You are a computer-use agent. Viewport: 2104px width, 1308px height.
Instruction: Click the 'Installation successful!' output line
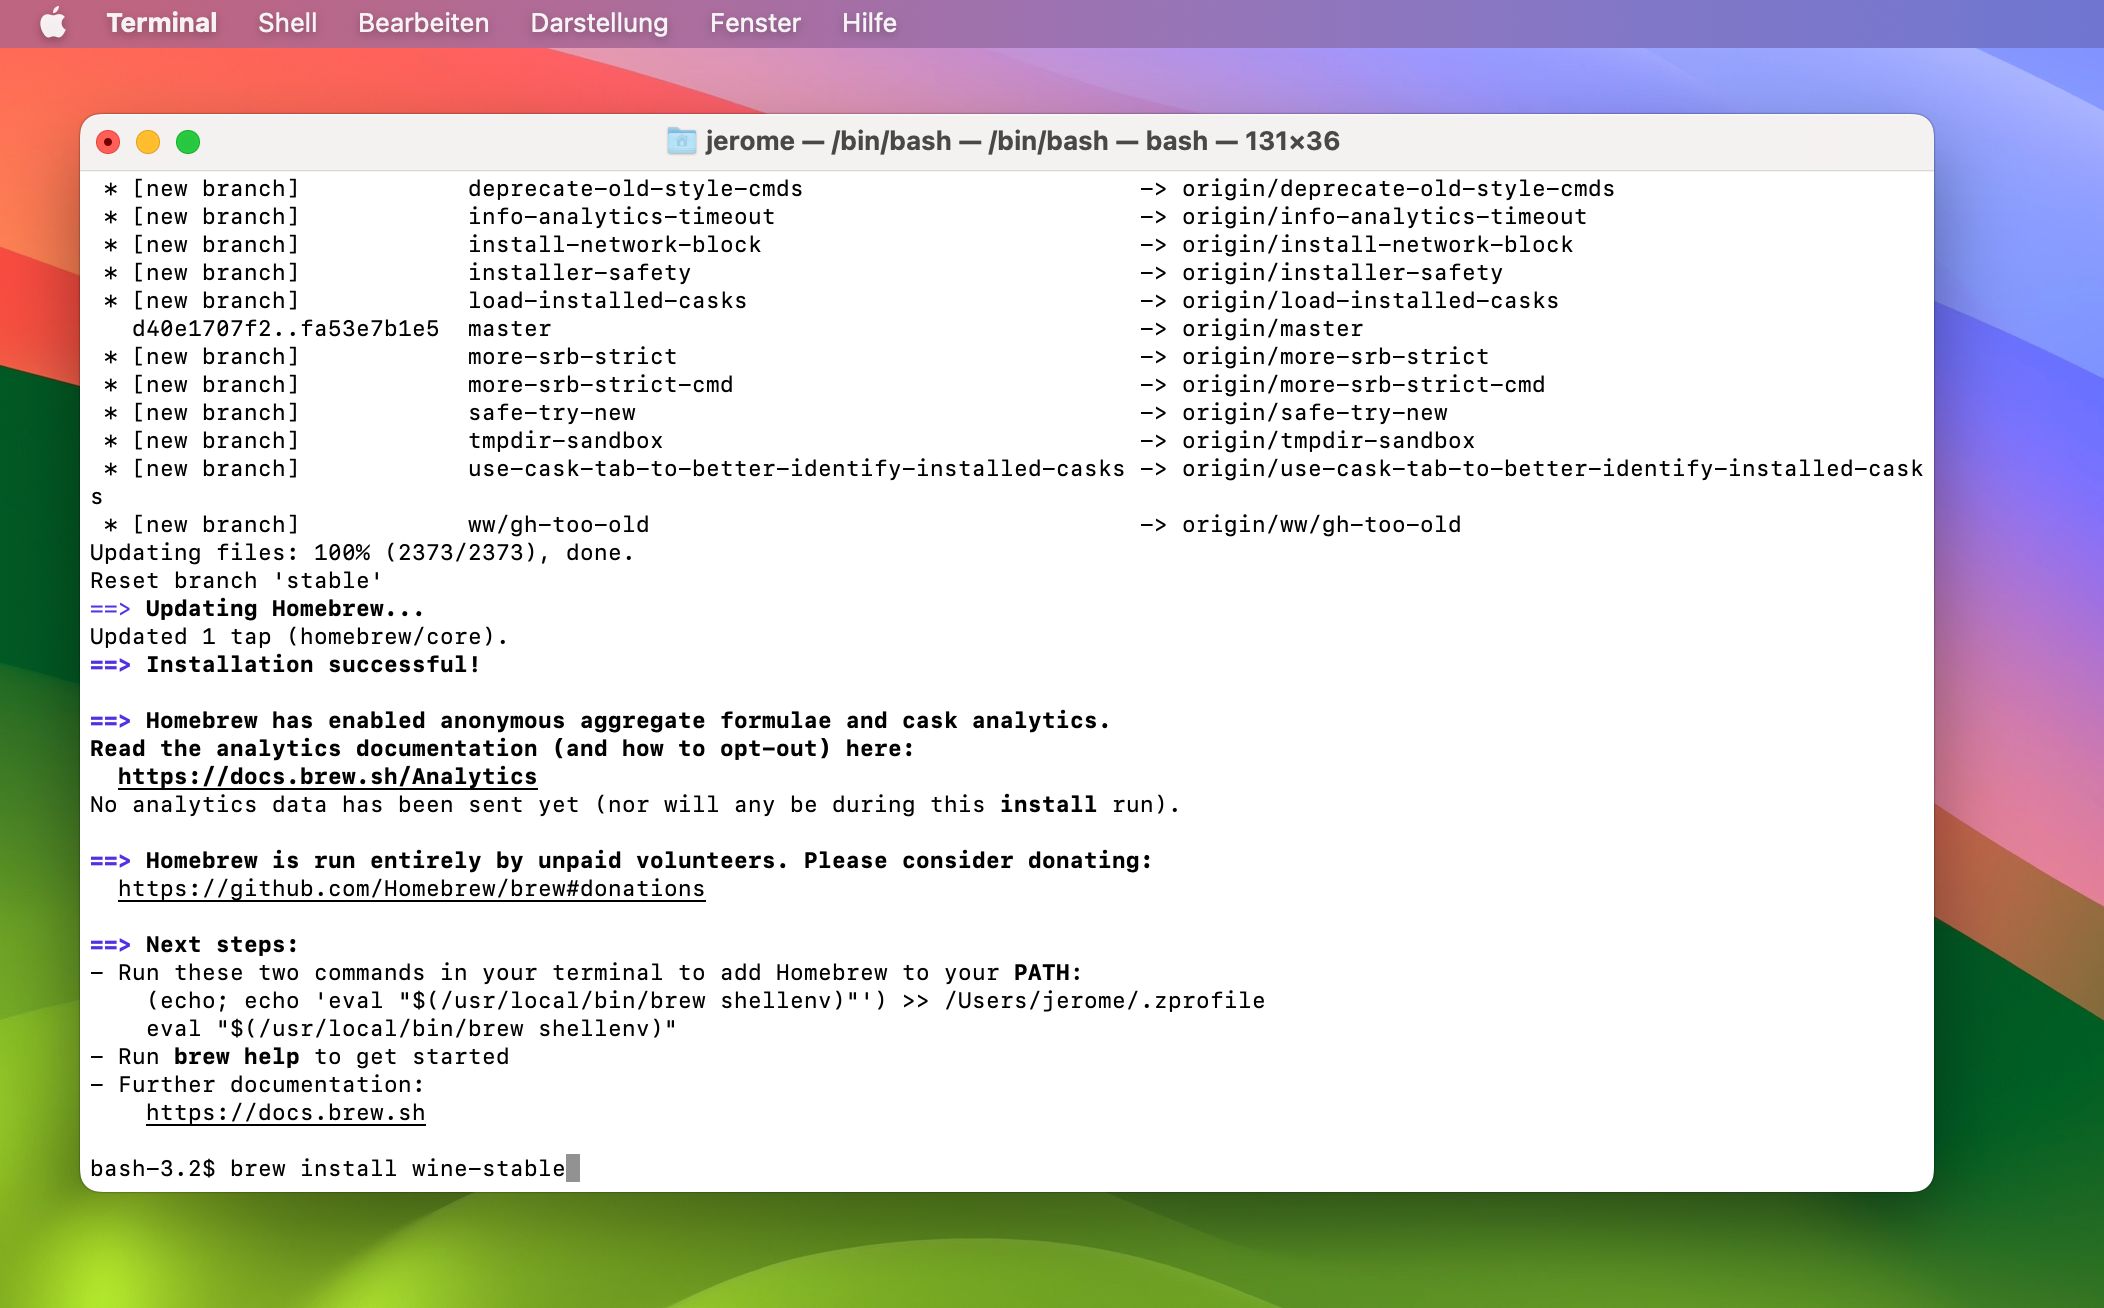(312, 665)
